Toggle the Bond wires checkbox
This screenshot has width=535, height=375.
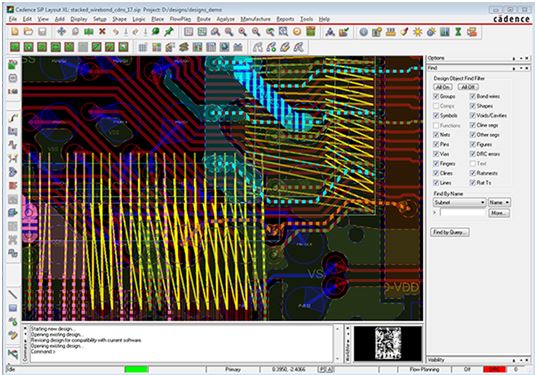(x=473, y=96)
